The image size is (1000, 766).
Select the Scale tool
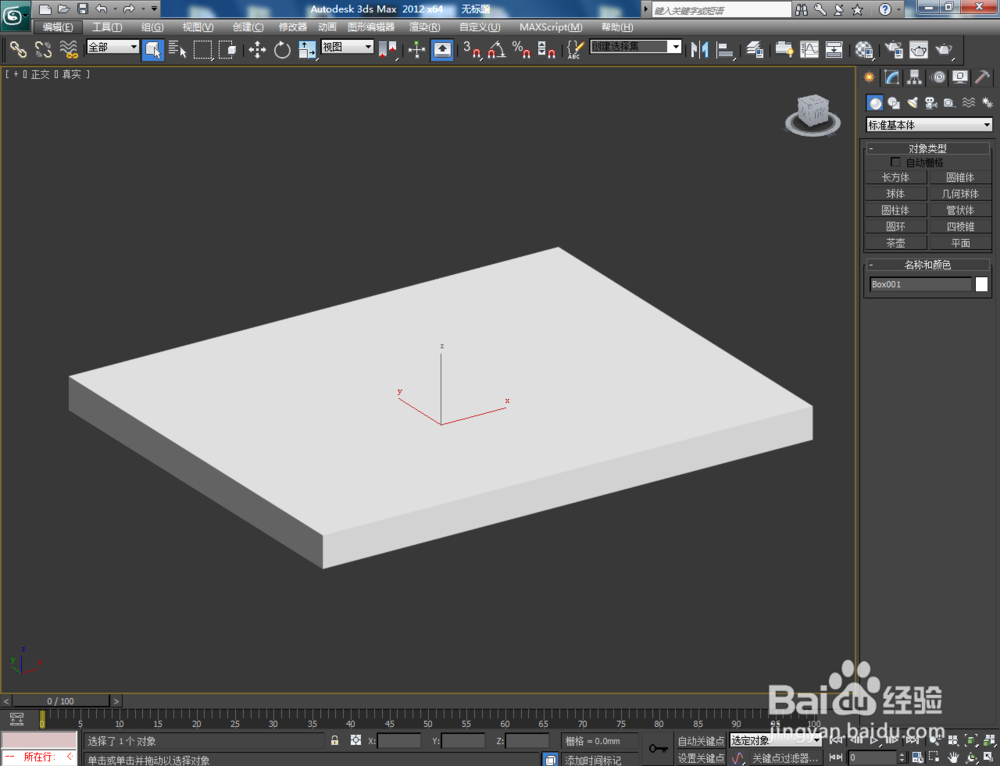point(307,50)
